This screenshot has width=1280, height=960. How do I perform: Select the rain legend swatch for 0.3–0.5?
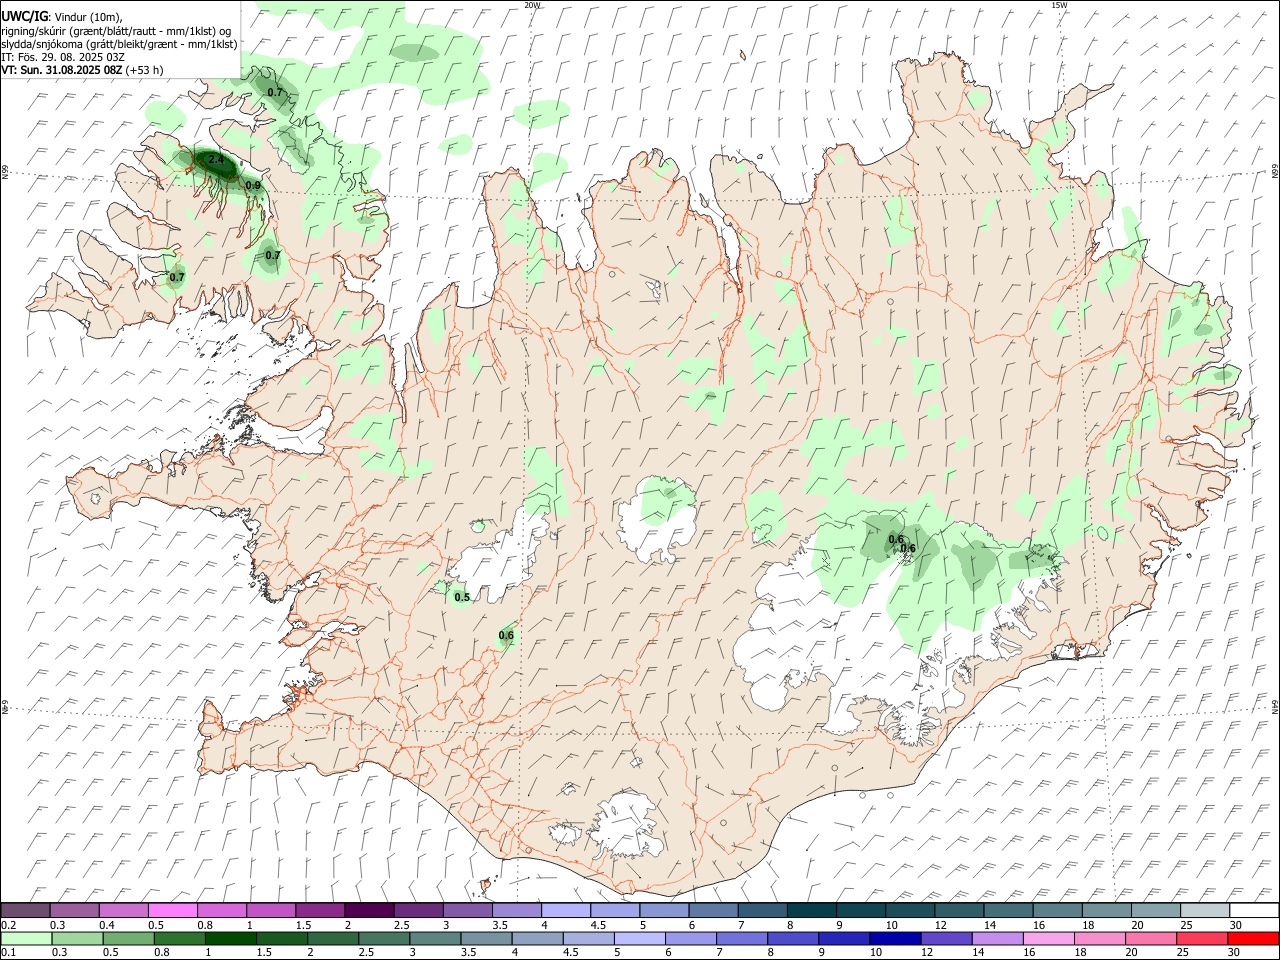point(77,938)
